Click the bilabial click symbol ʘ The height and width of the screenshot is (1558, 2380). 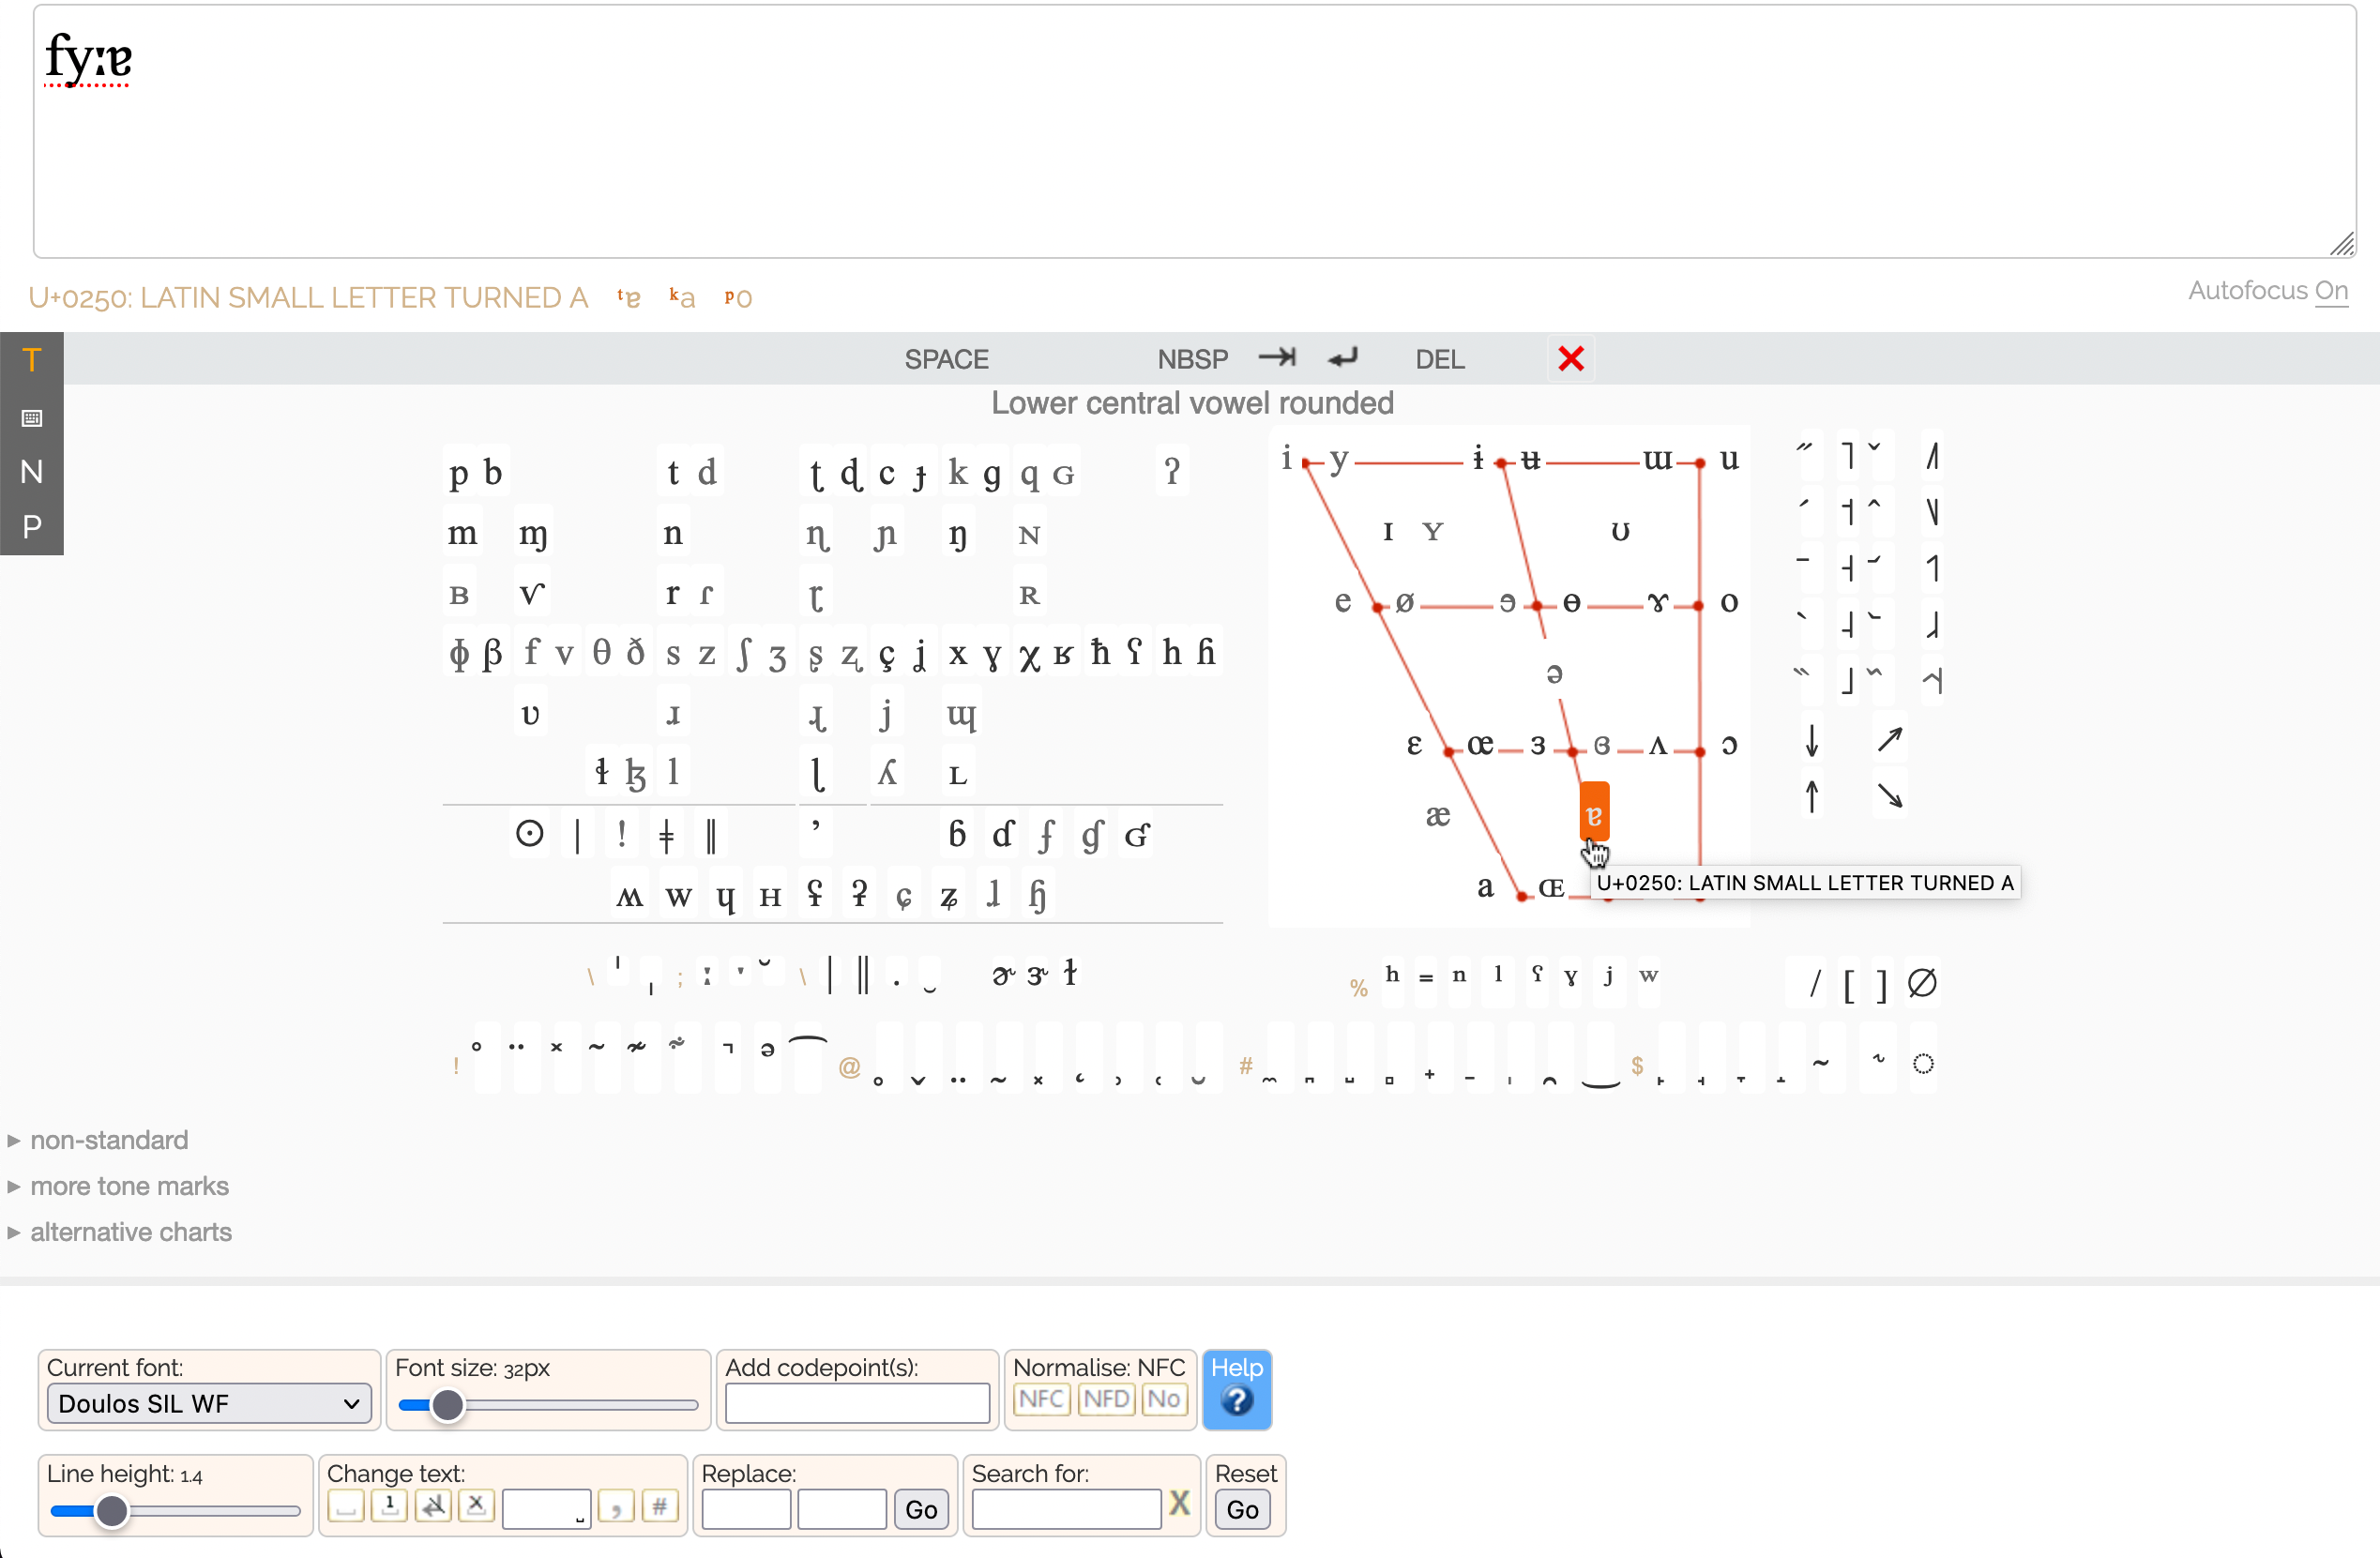[x=529, y=833]
